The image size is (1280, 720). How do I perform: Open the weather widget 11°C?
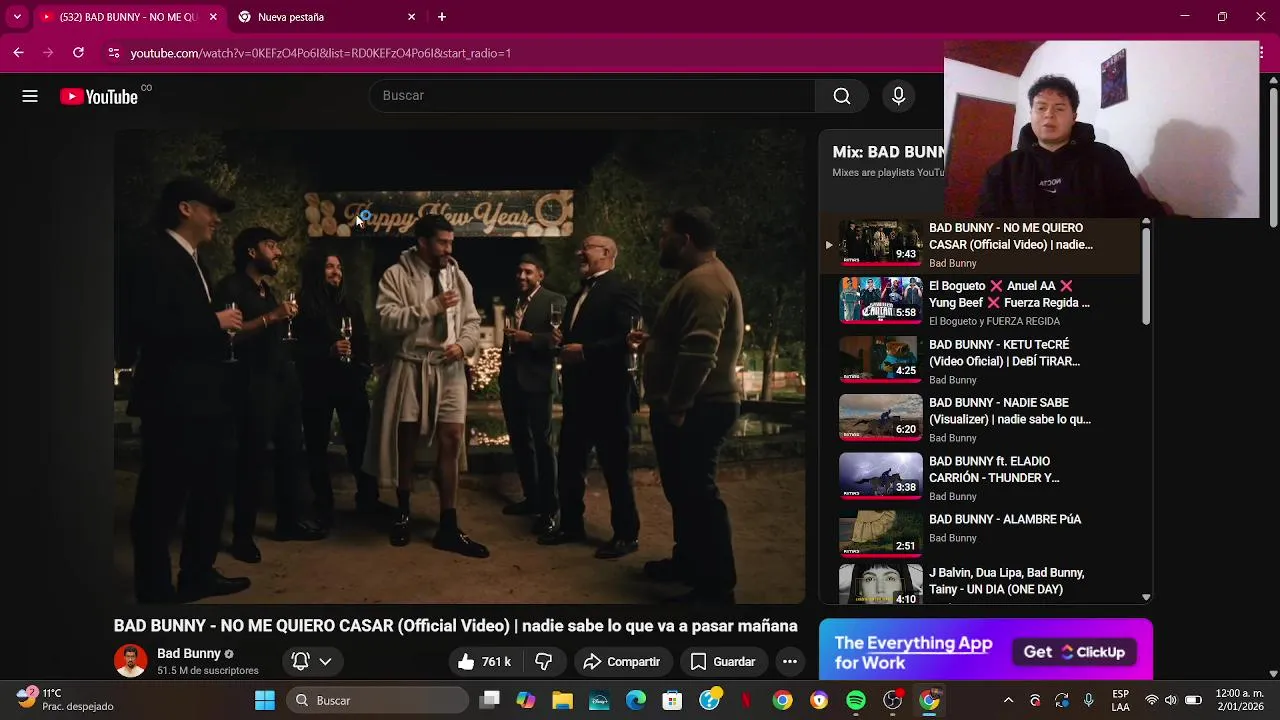tap(65, 700)
